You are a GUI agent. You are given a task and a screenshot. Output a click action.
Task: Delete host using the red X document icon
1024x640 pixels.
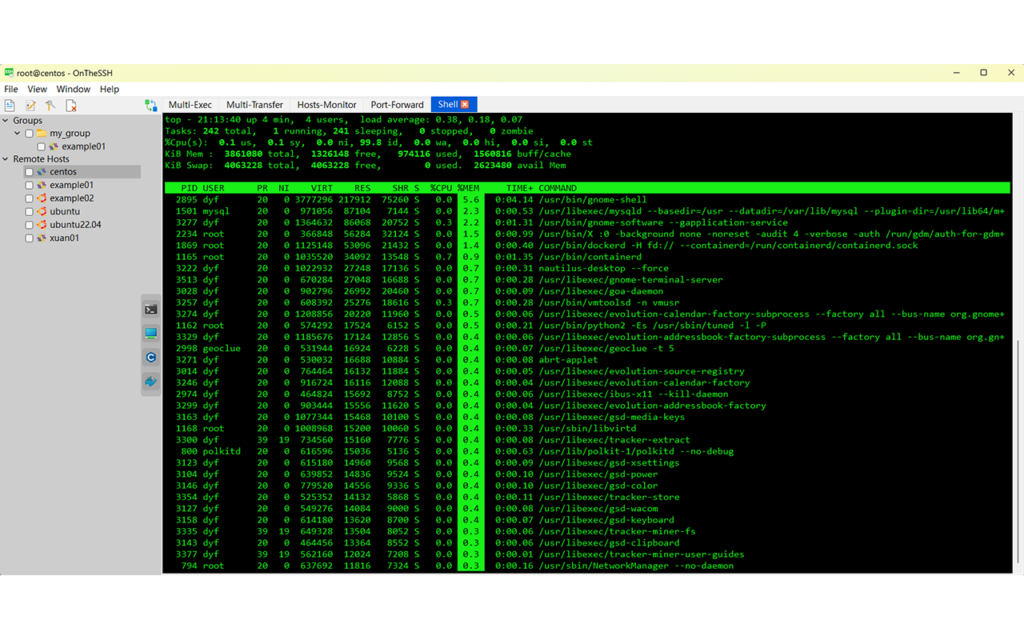[x=70, y=105]
